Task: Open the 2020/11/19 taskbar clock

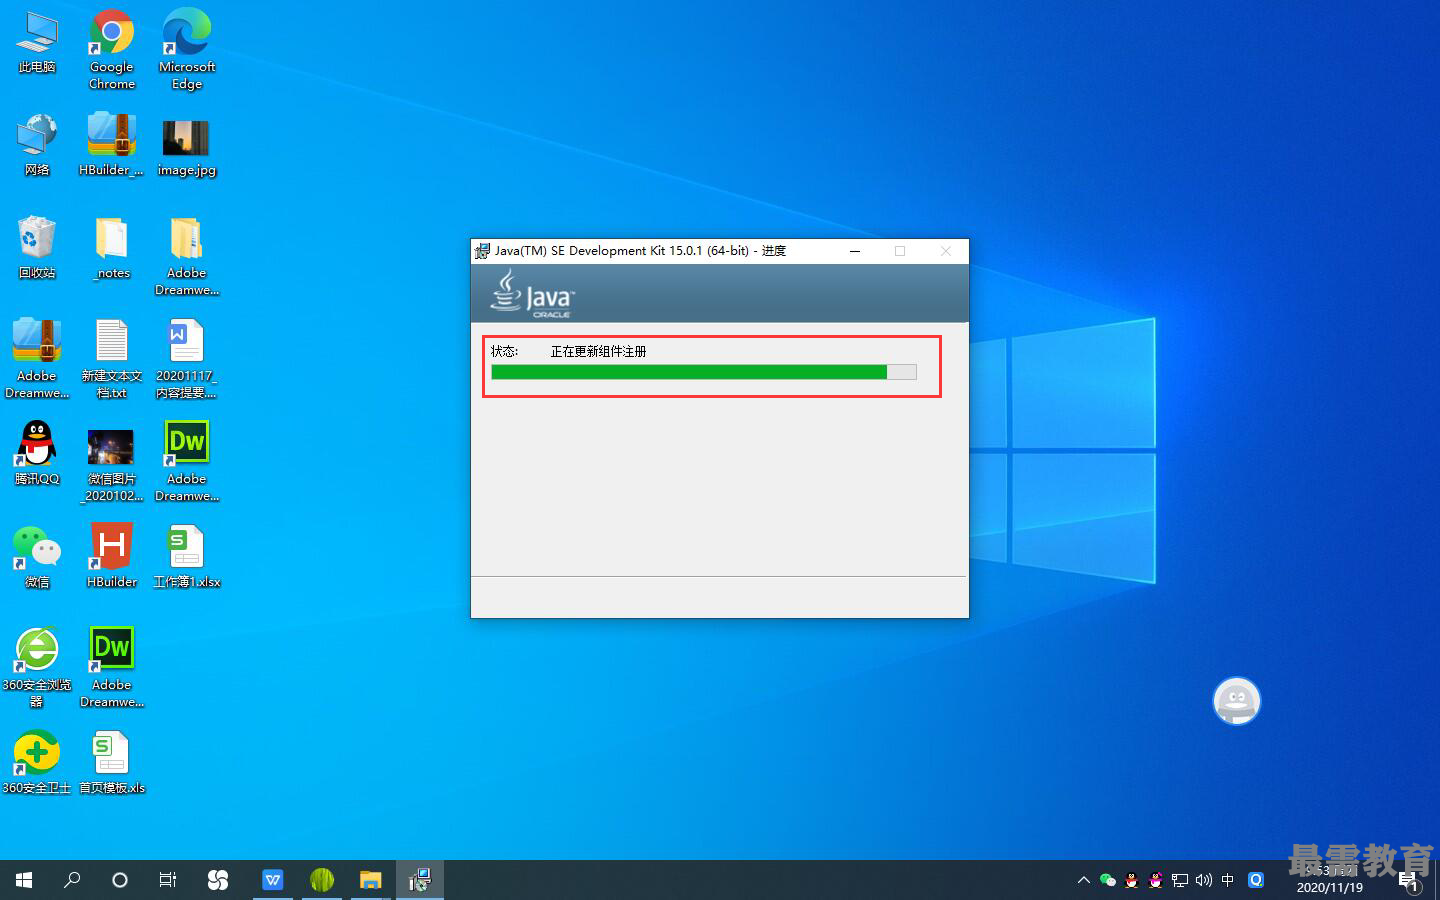Action: (1329, 880)
